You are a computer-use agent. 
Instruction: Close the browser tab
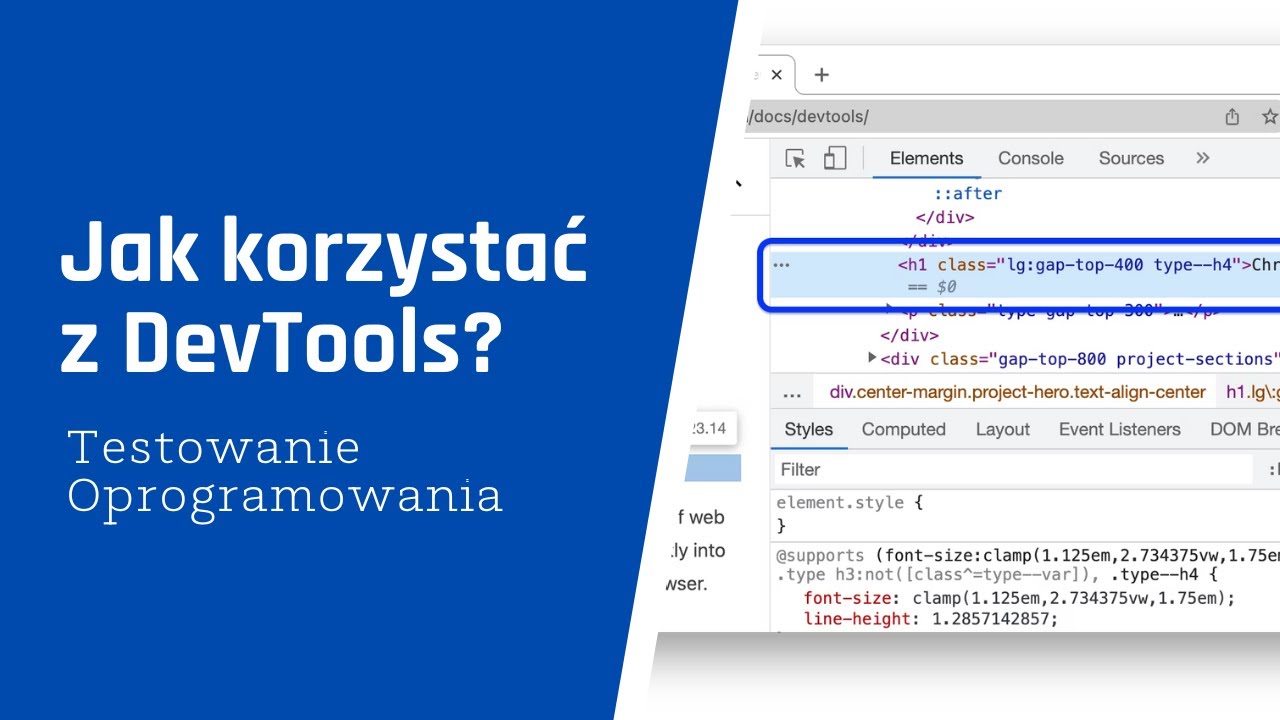(776, 75)
